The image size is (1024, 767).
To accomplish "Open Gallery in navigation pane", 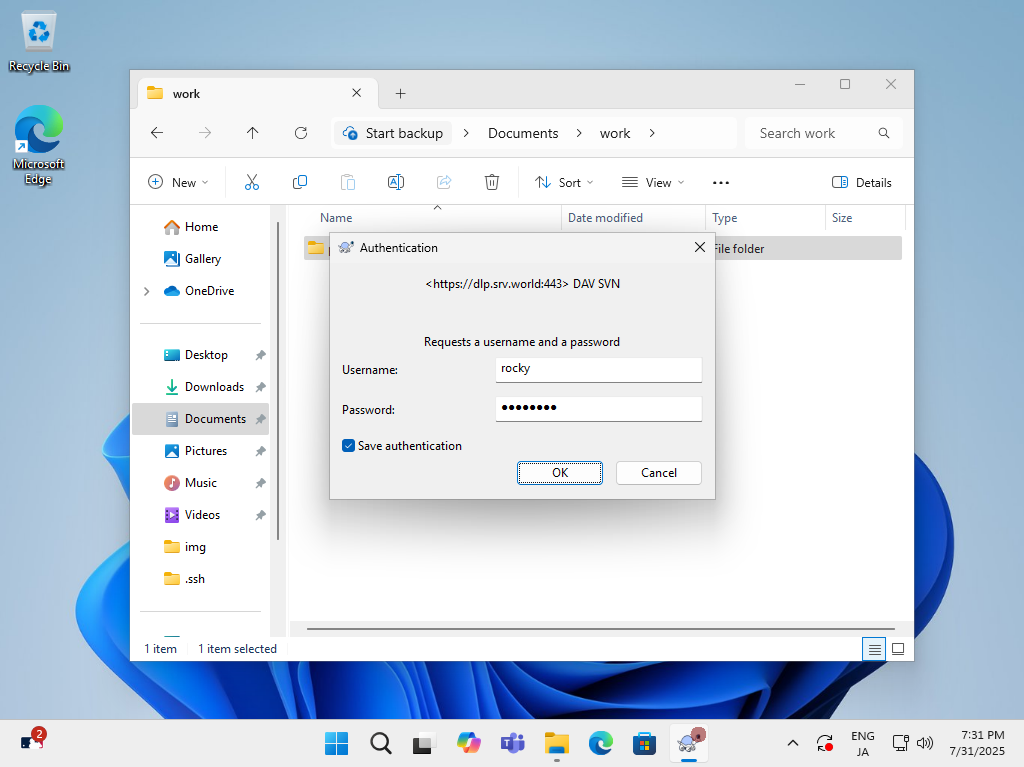I will 200,259.
